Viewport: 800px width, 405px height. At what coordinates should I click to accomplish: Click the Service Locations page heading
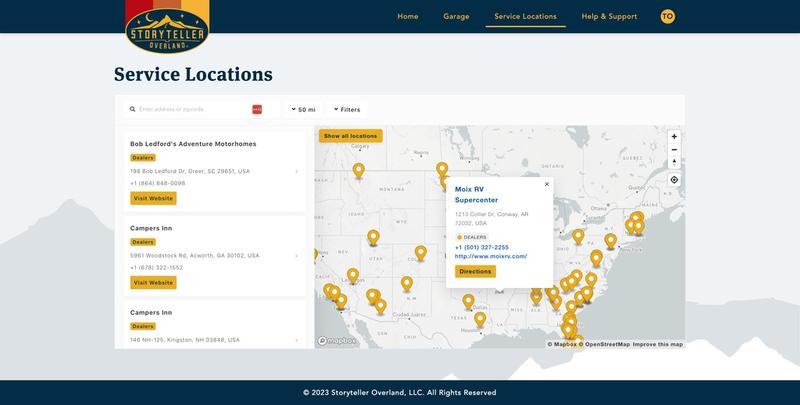tap(193, 74)
